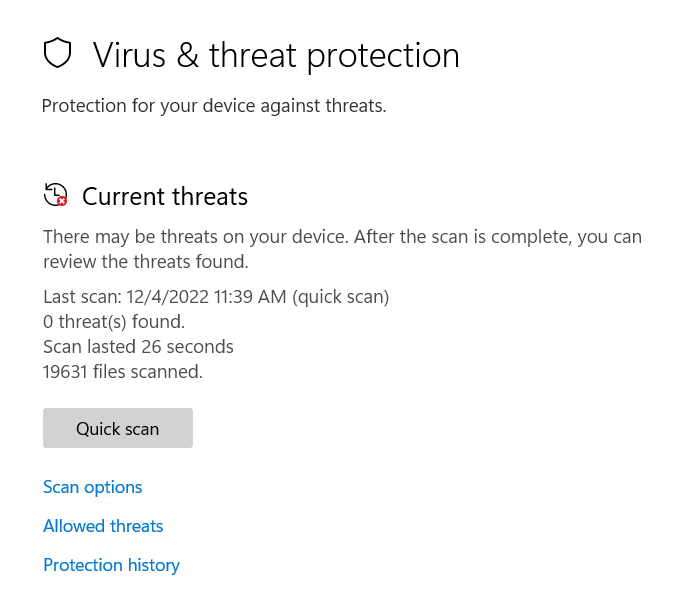The width and height of the screenshot is (675, 590).
Task: Click the 'Protection for your device' subtitle
Action: pyautogui.click(x=213, y=106)
